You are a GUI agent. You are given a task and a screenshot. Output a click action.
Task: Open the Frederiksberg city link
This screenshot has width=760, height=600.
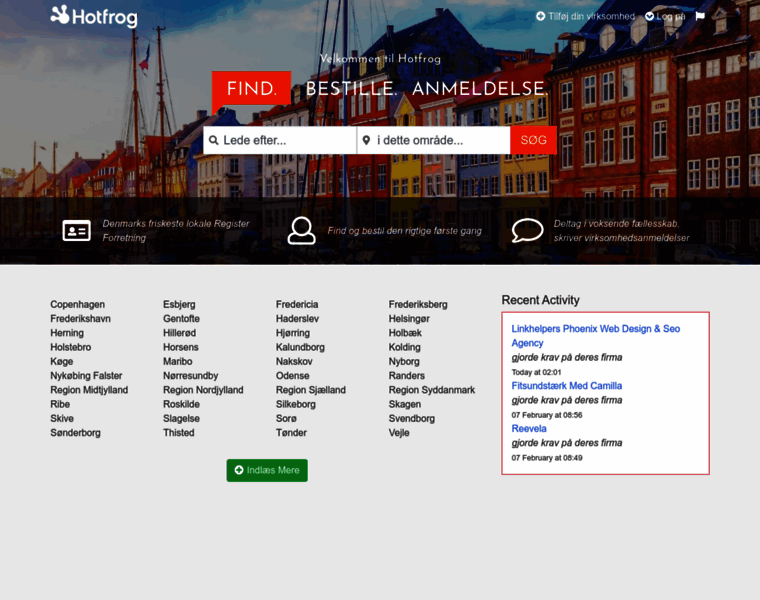[x=418, y=304]
